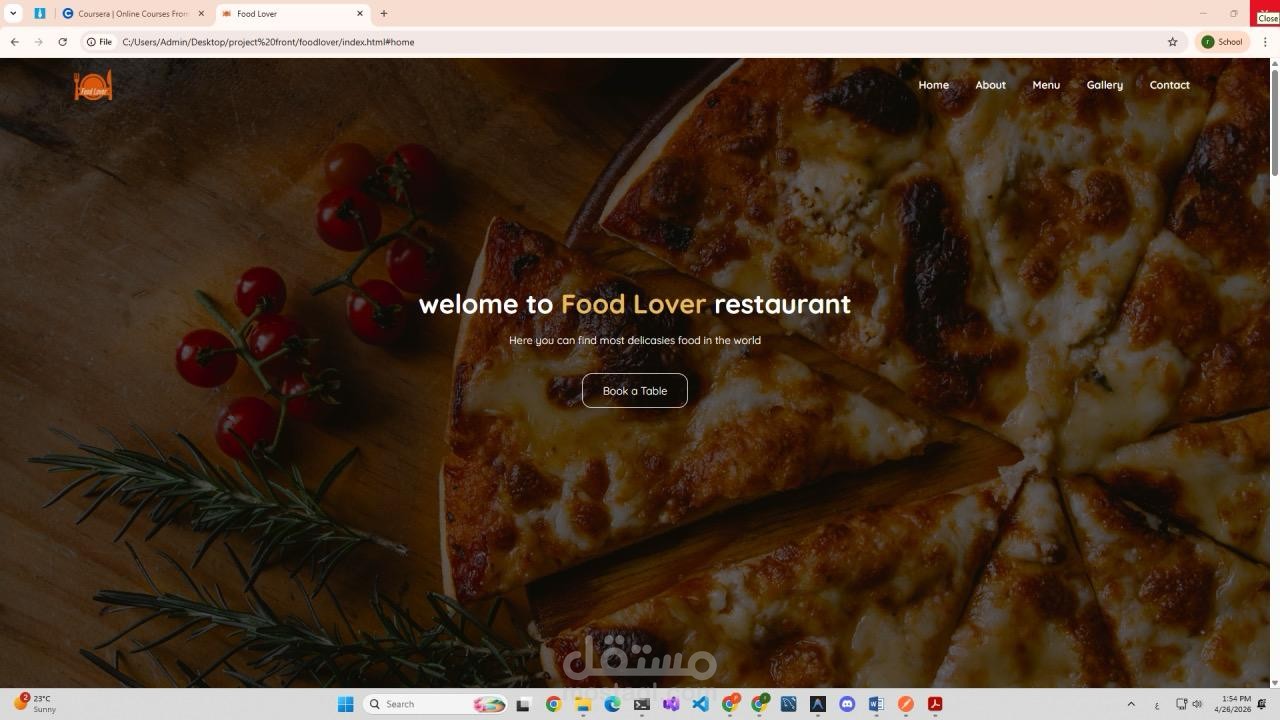
Task: Reload the current page
Action: [x=62, y=42]
